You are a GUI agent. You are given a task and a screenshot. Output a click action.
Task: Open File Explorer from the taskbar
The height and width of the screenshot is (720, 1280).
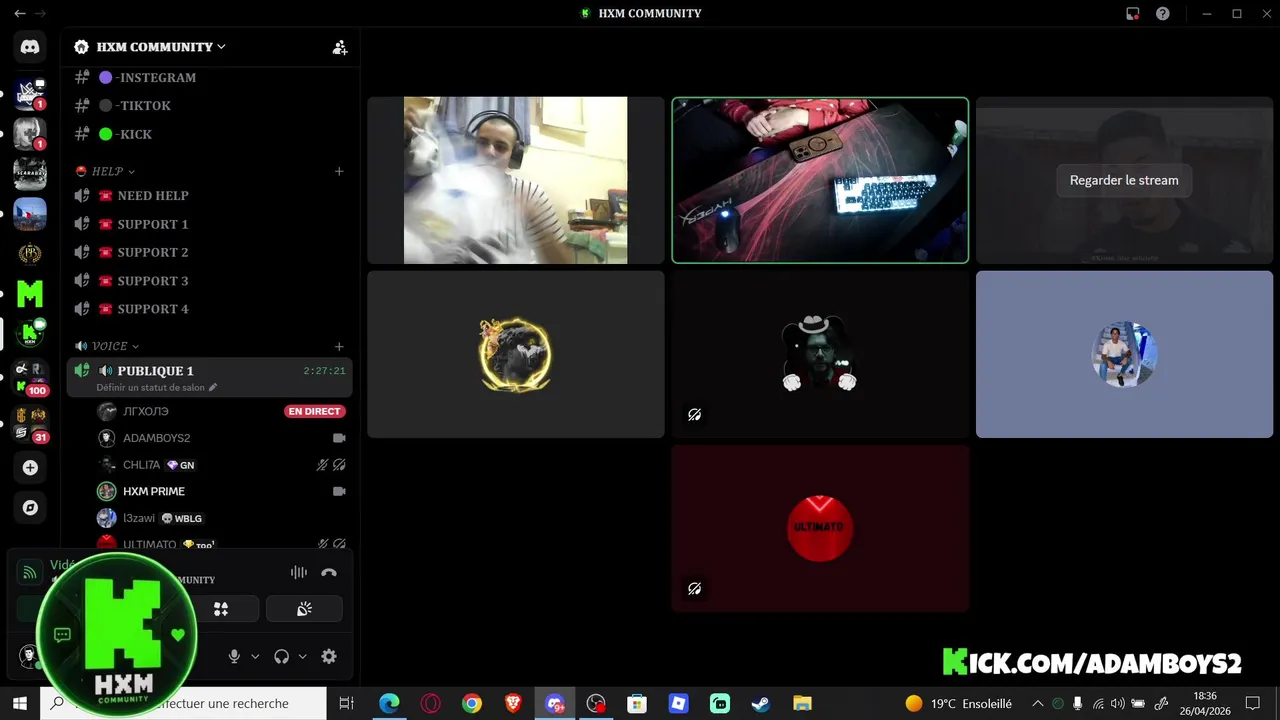point(802,703)
